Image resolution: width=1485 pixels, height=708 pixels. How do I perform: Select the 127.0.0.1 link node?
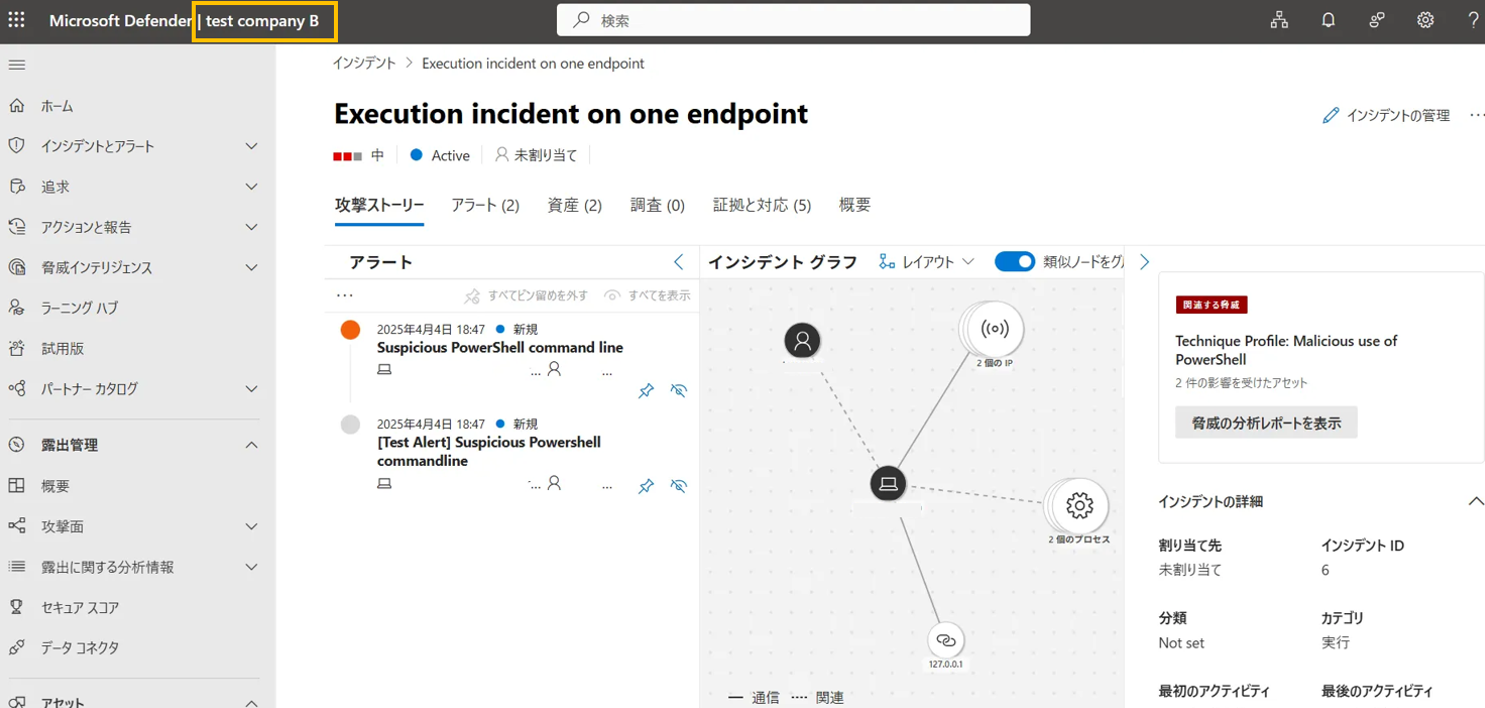946,640
